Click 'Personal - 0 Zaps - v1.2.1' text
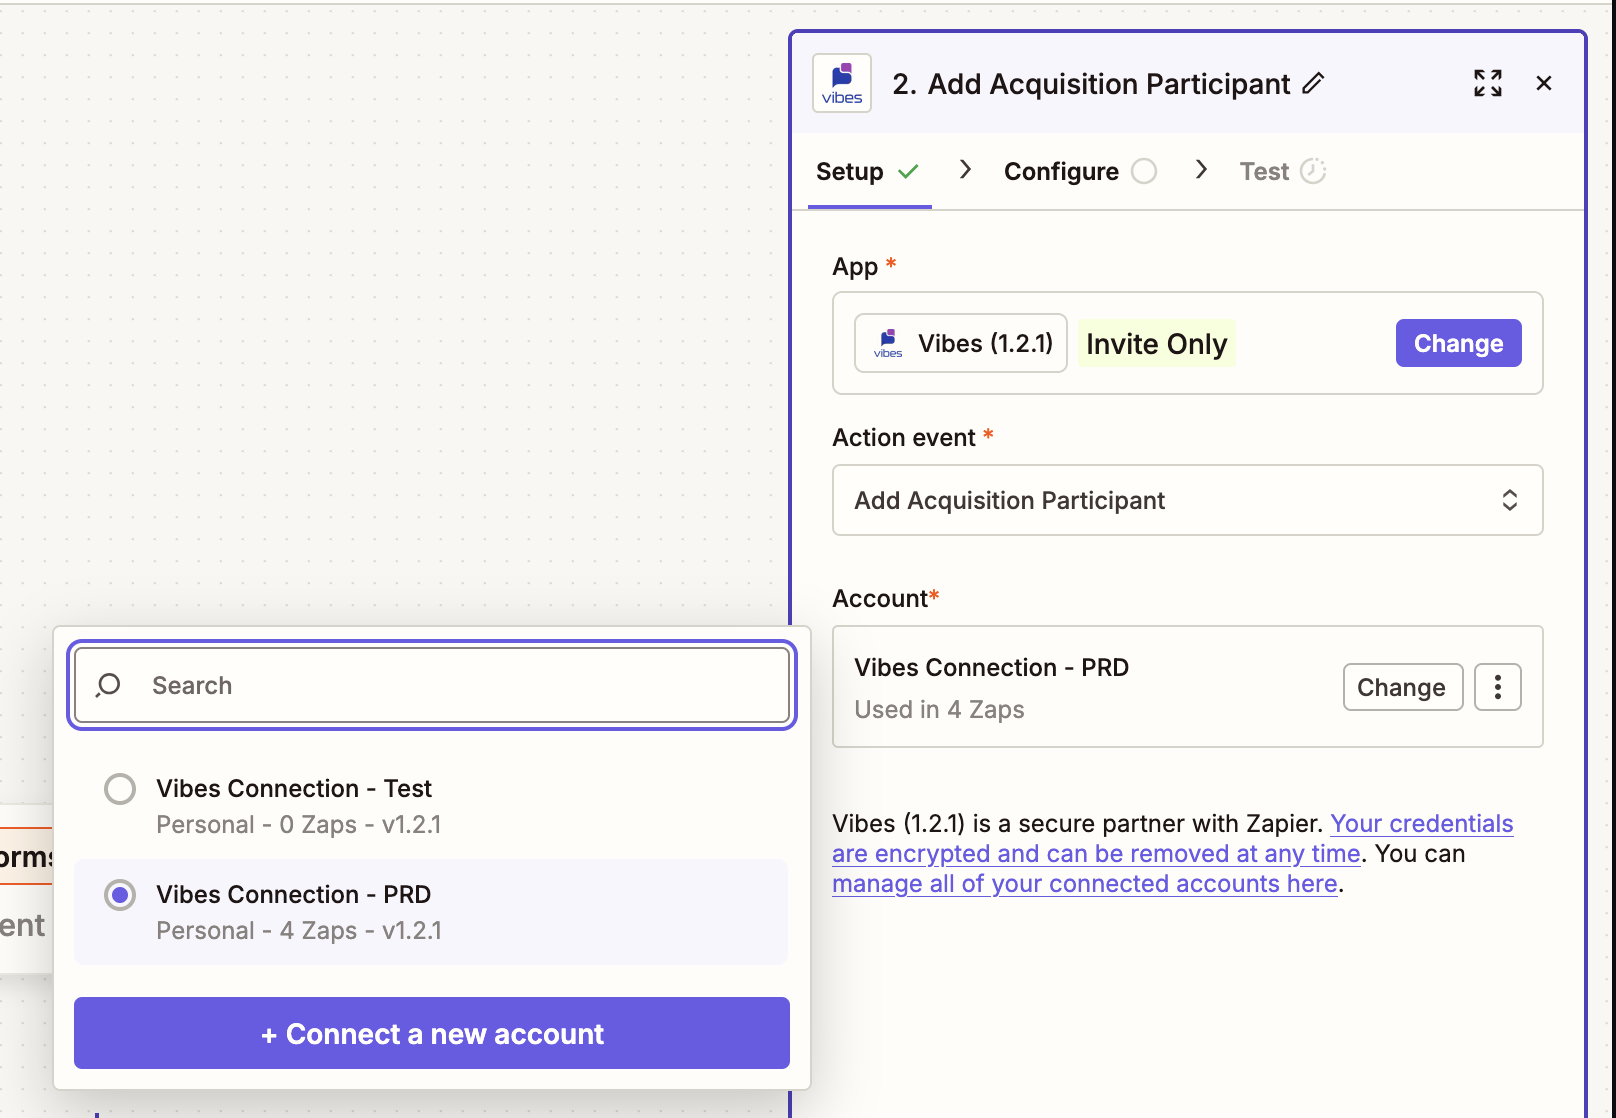The height and width of the screenshot is (1118, 1616). tap(298, 825)
